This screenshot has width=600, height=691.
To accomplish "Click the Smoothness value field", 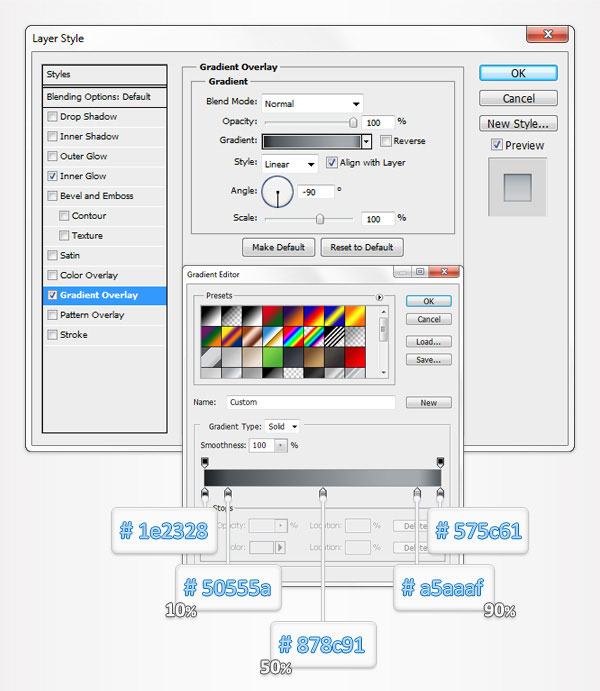I will point(262,446).
